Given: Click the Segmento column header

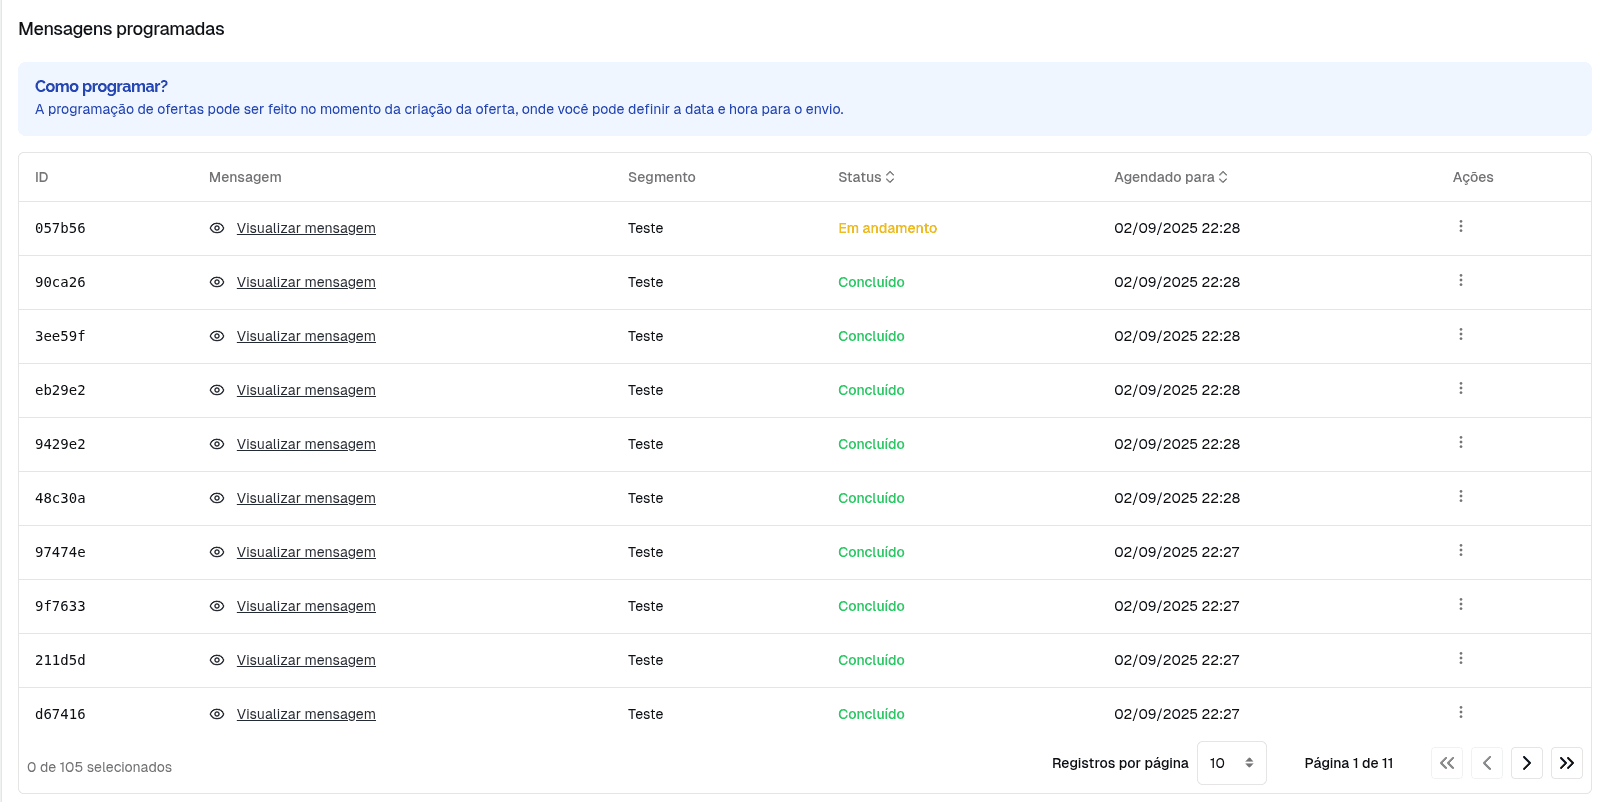Looking at the screenshot, I should tap(661, 177).
